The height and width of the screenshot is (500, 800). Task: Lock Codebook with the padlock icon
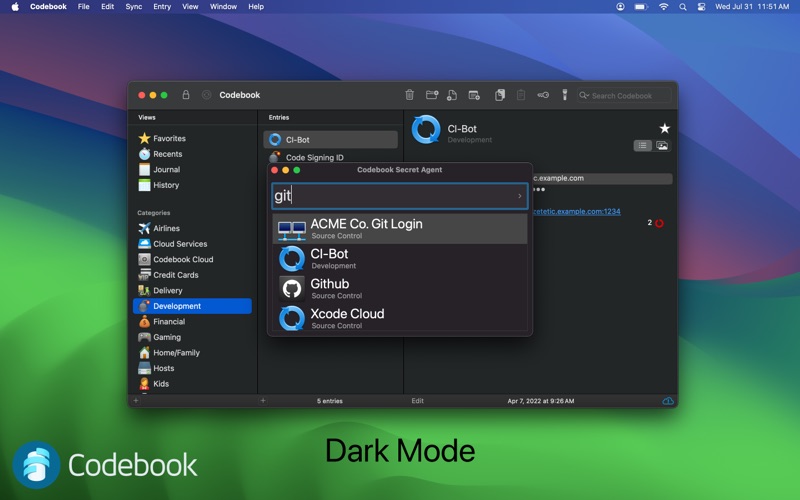[x=186, y=95]
